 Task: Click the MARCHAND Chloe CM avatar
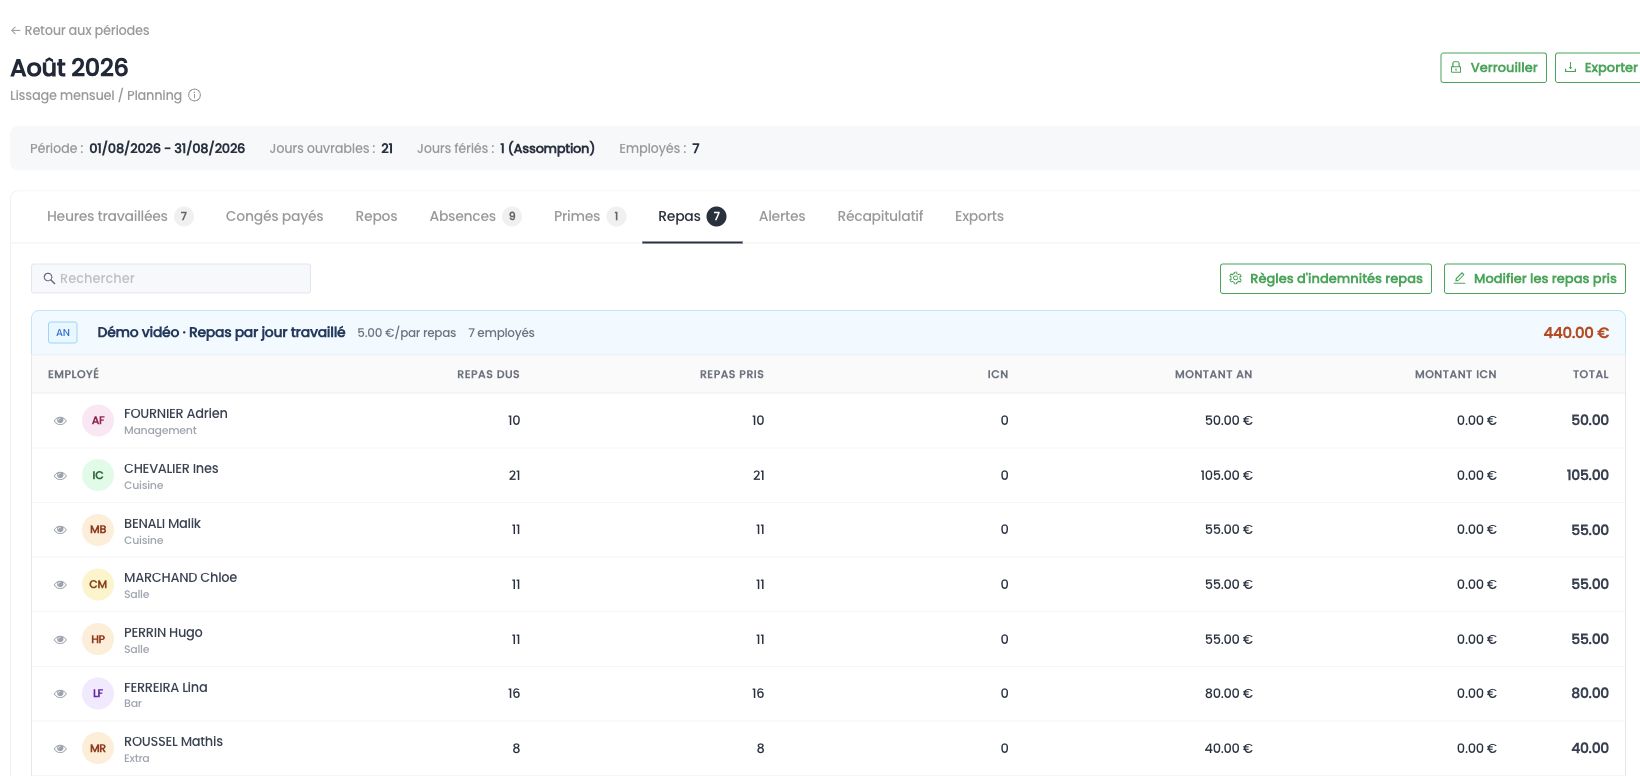(98, 585)
